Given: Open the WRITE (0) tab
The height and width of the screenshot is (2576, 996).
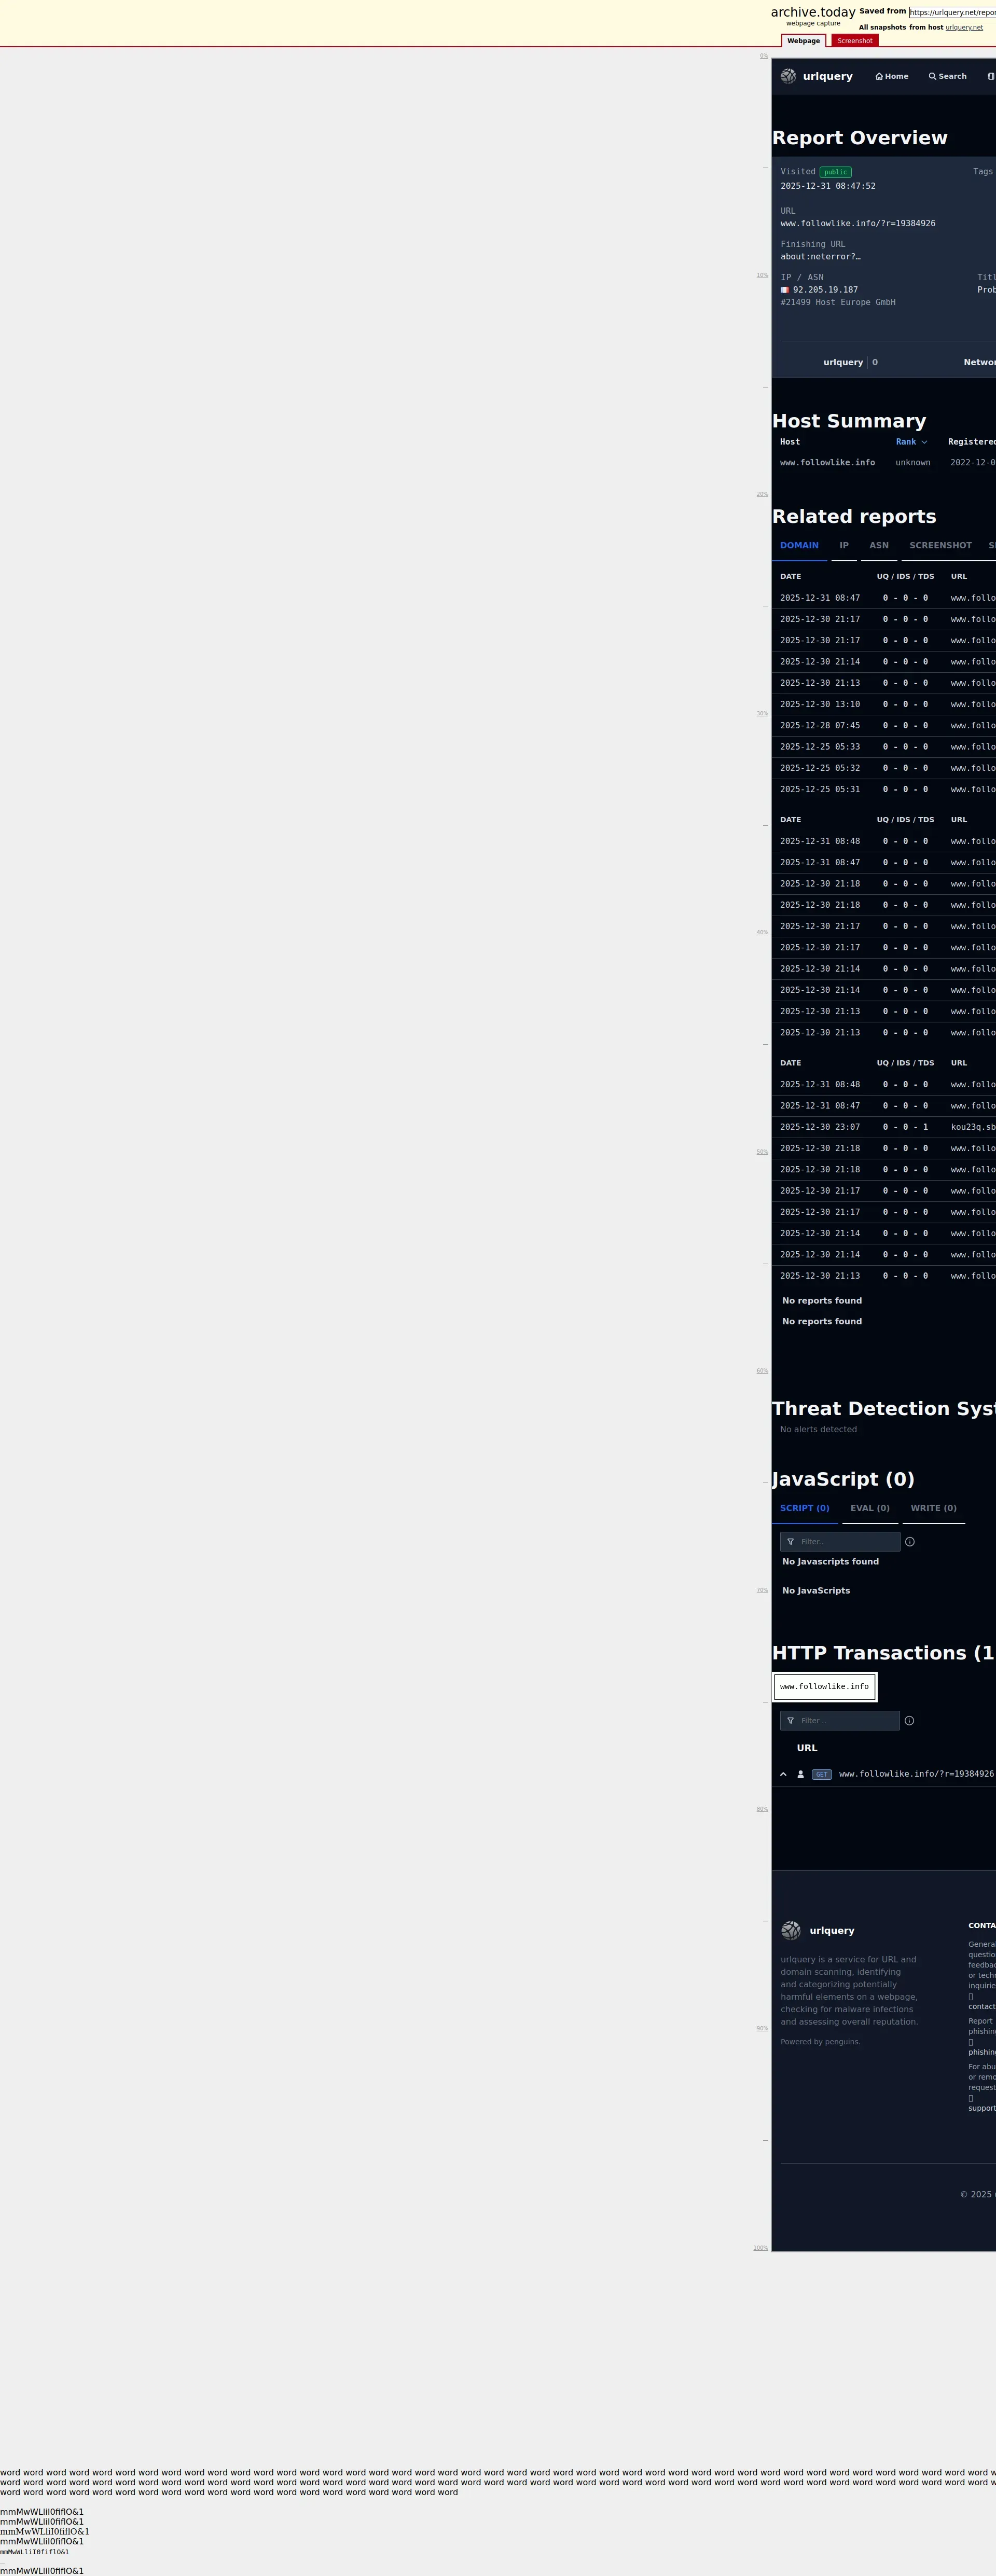Looking at the screenshot, I should 933,1508.
